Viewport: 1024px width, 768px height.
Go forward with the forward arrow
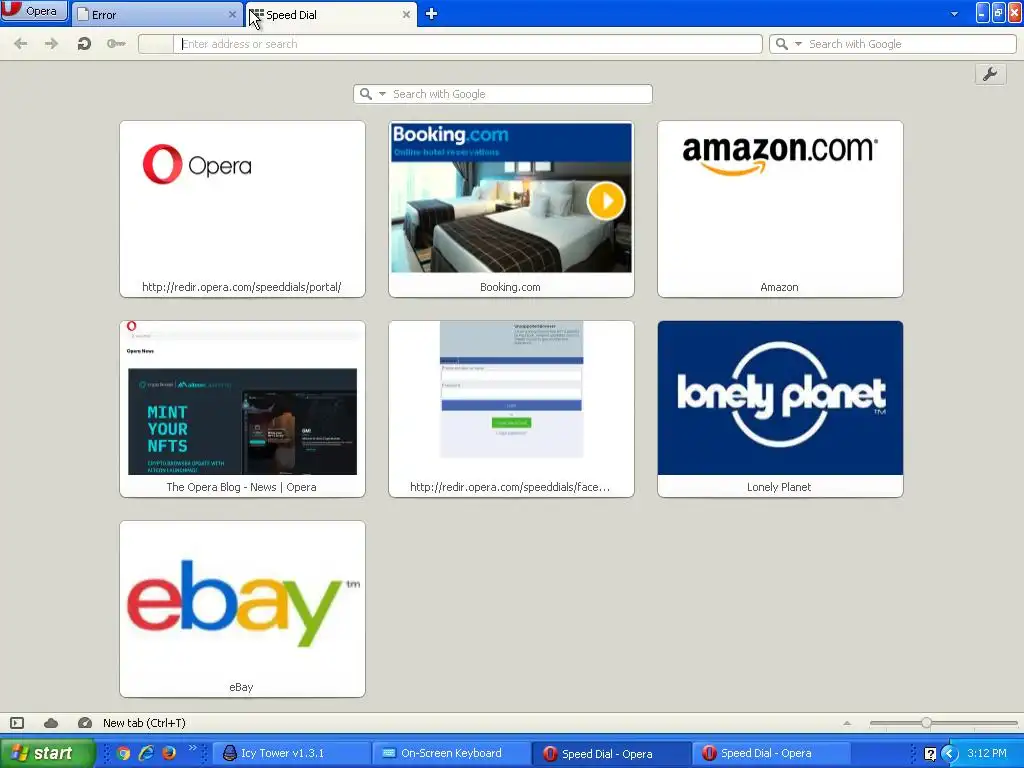pyautogui.click(x=52, y=44)
